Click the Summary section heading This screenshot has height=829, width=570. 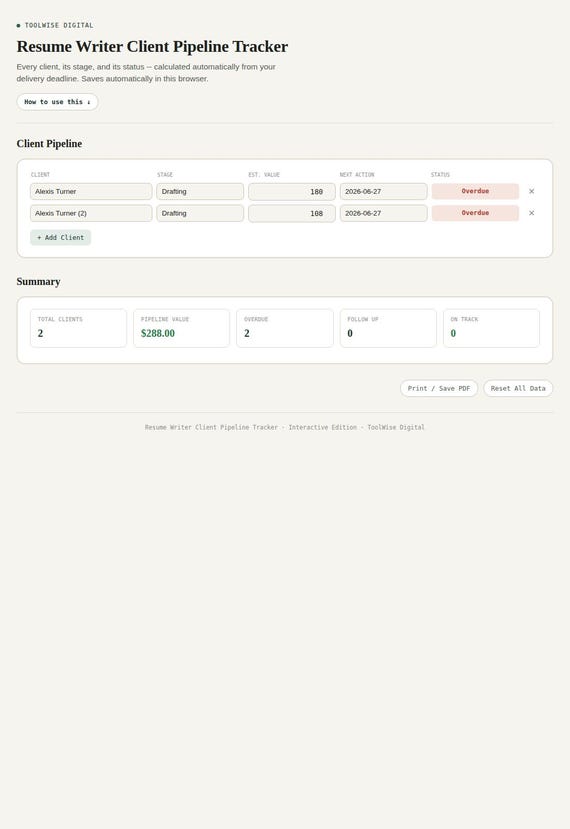(38, 282)
